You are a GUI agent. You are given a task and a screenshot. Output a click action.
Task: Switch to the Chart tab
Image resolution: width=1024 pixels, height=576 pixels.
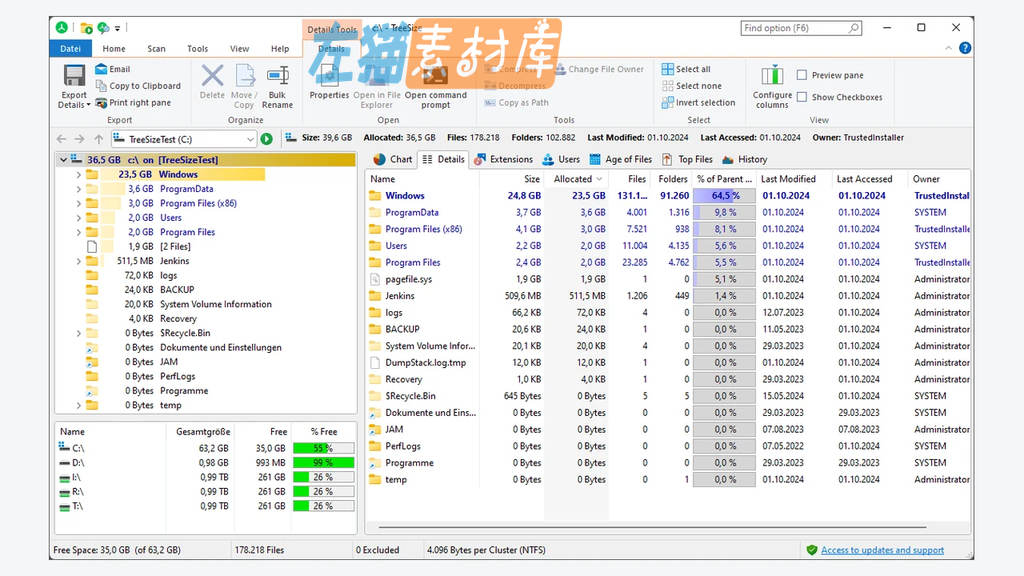393,159
